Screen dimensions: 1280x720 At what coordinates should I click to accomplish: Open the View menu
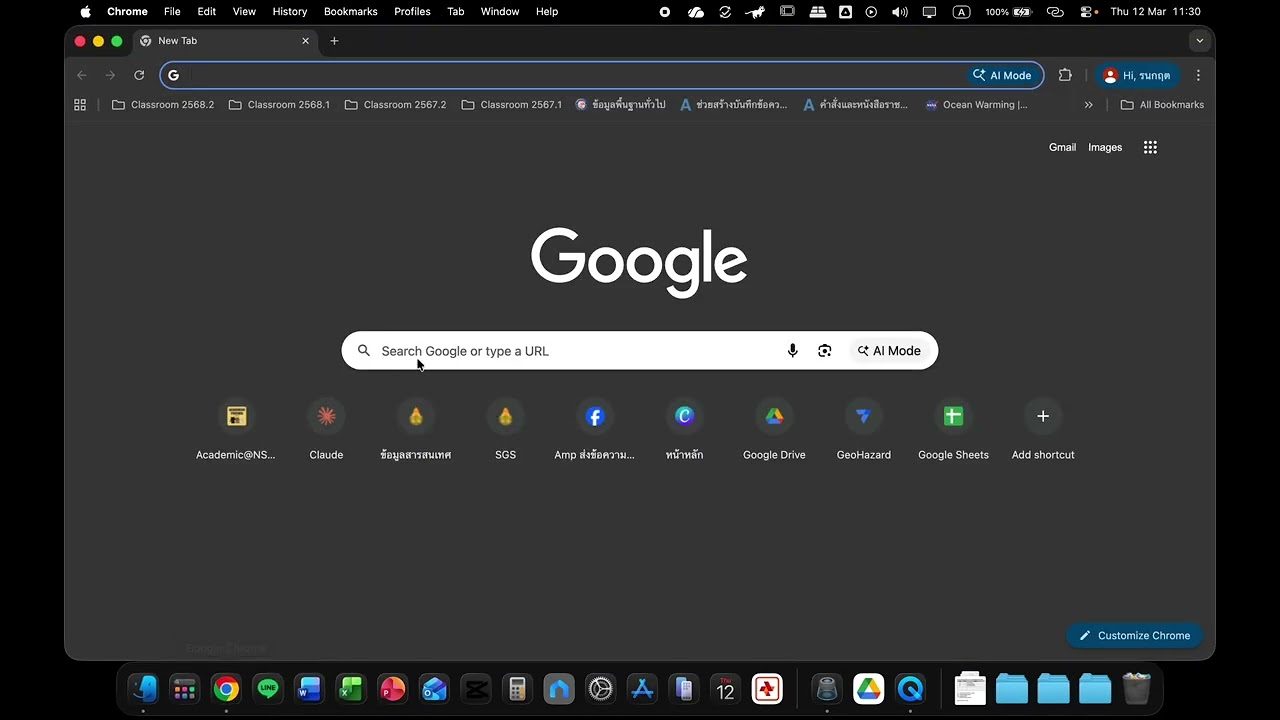pyautogui.click(x=244, y=12)
